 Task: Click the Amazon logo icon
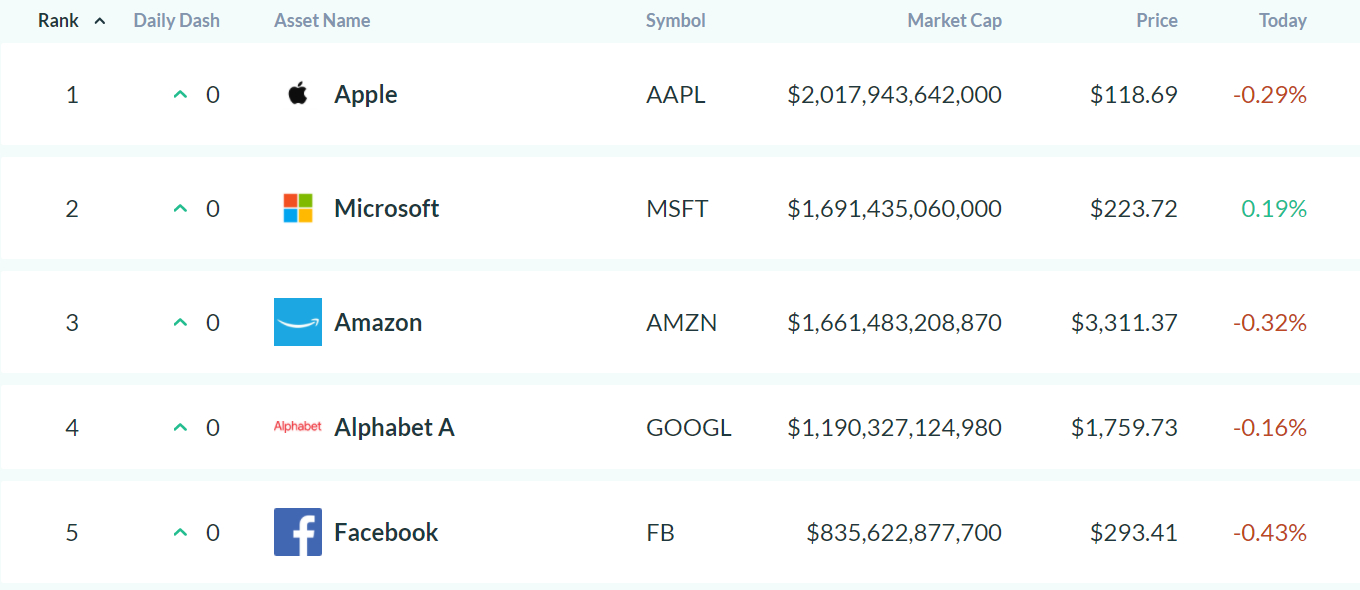[298, 322]
